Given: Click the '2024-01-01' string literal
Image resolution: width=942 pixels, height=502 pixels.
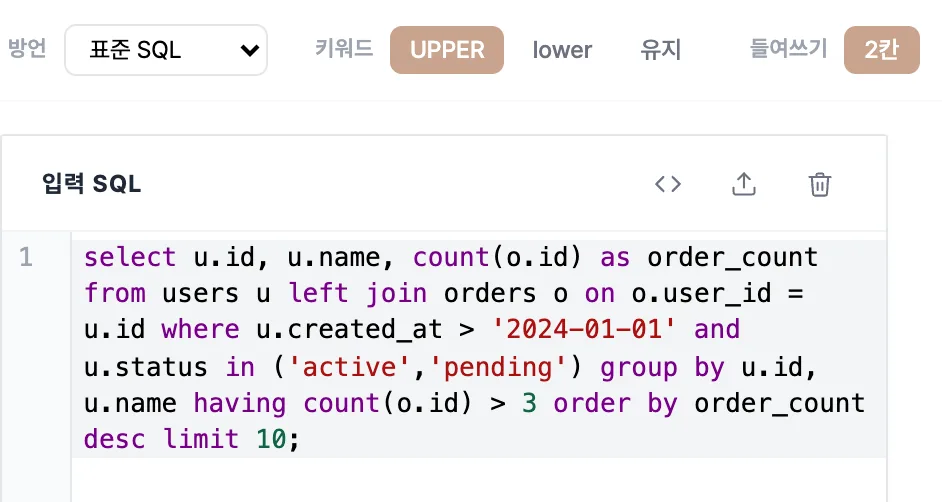Looking at the screenshot, I should coord(585,329).
